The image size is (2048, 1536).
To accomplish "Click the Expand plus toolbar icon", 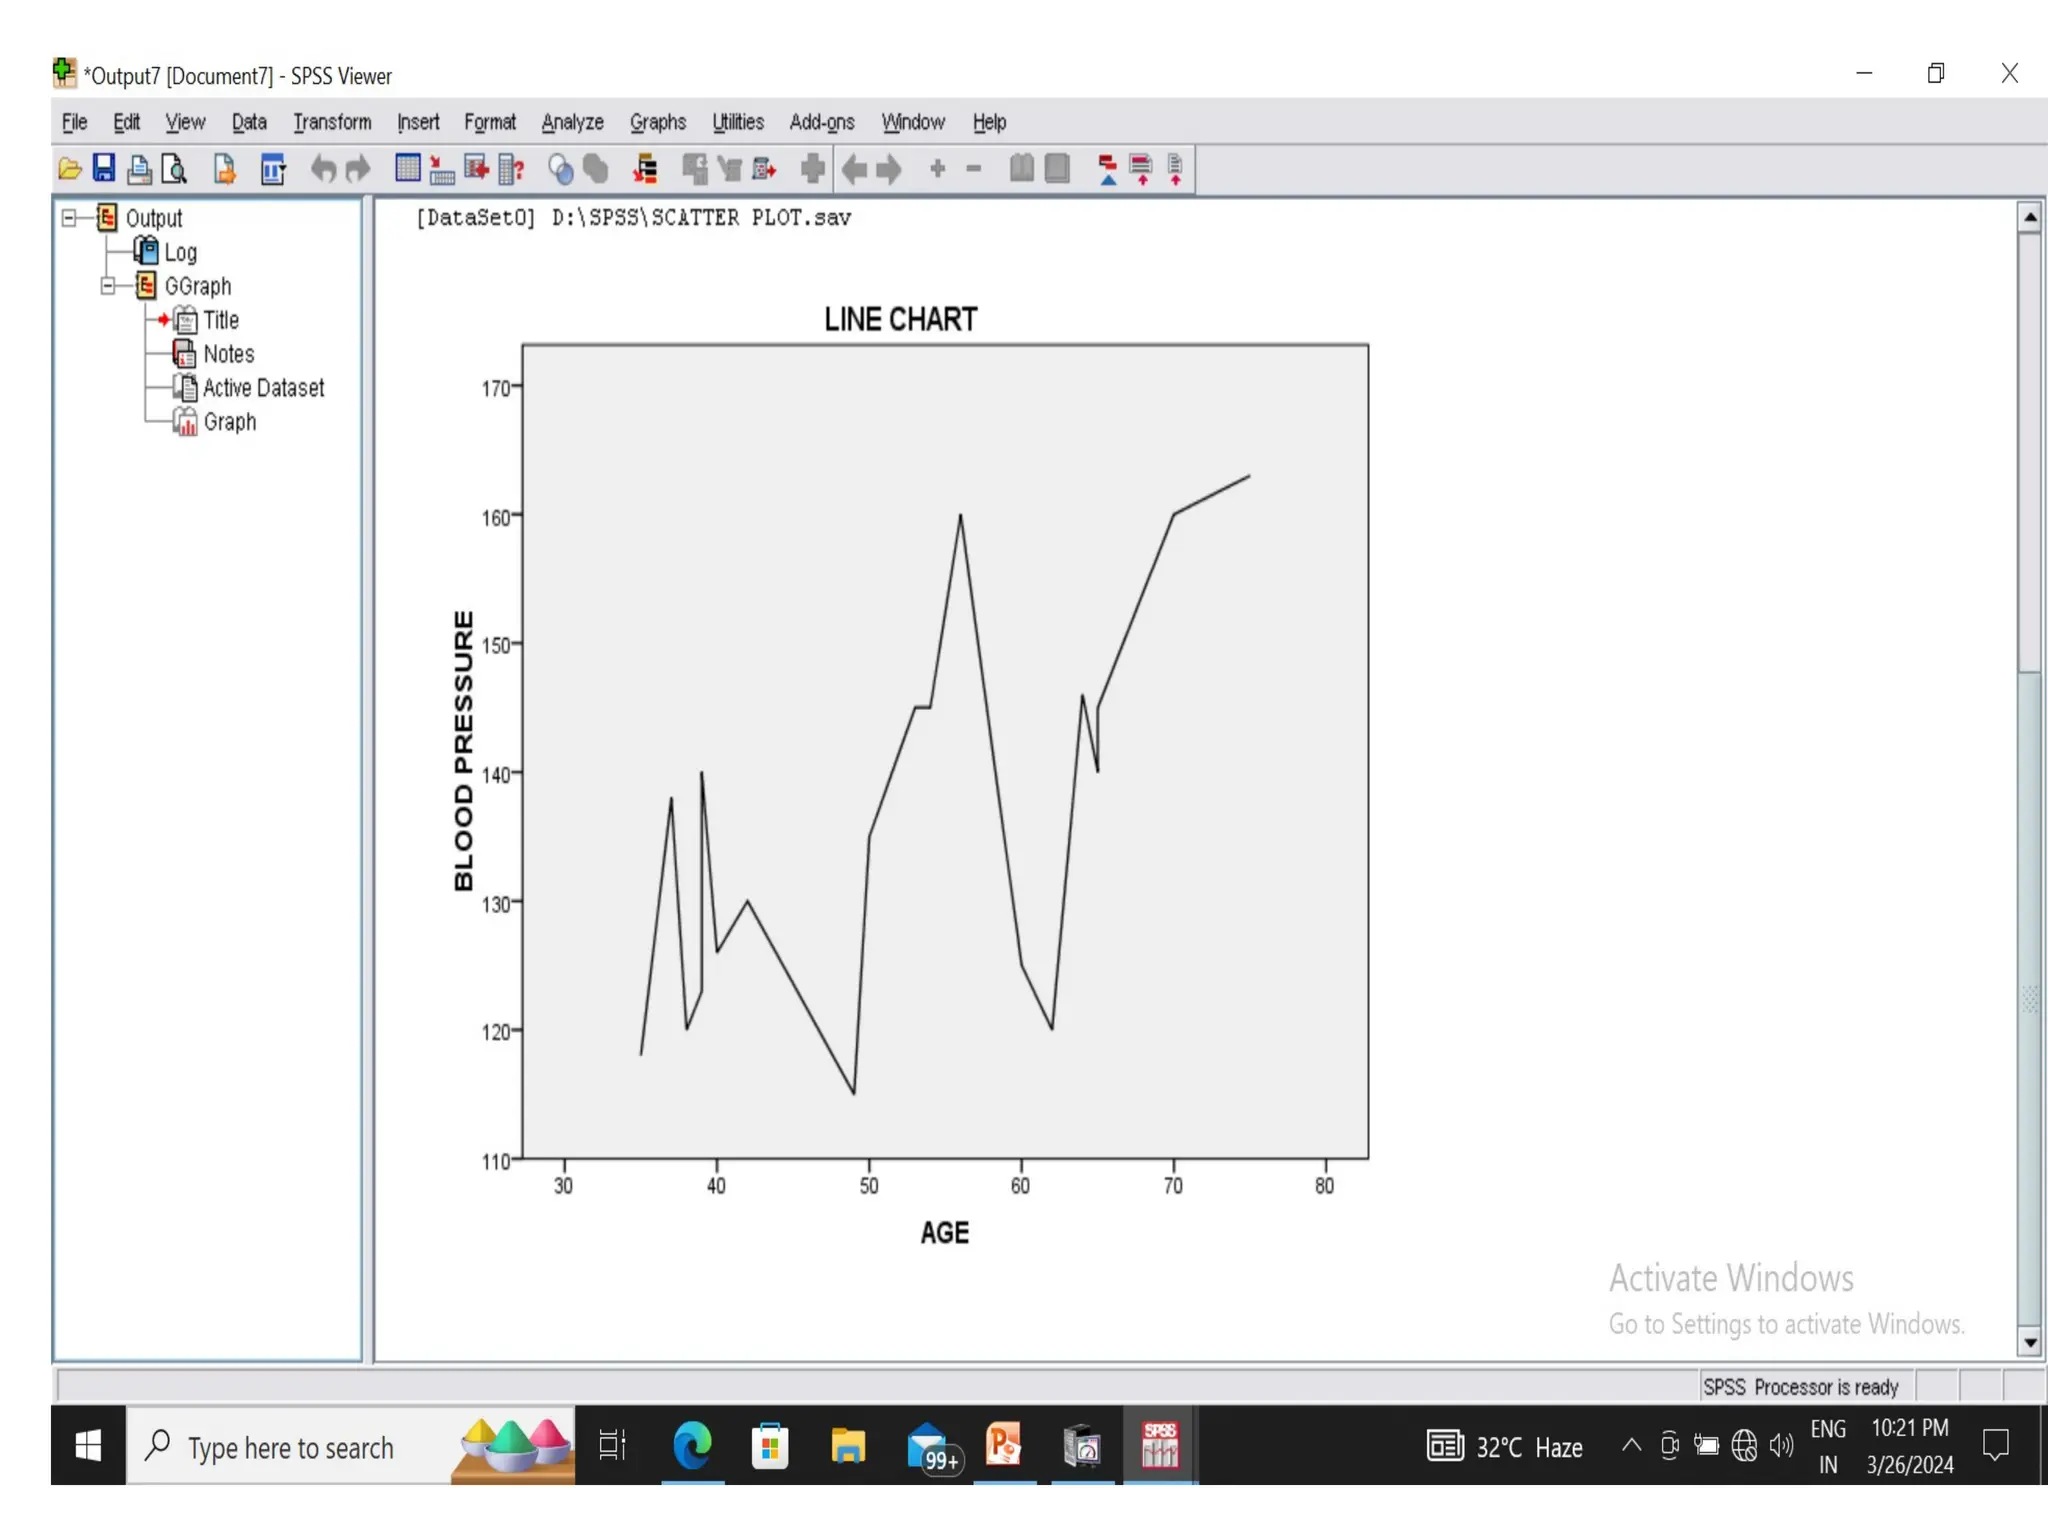I will coord(937,169).
